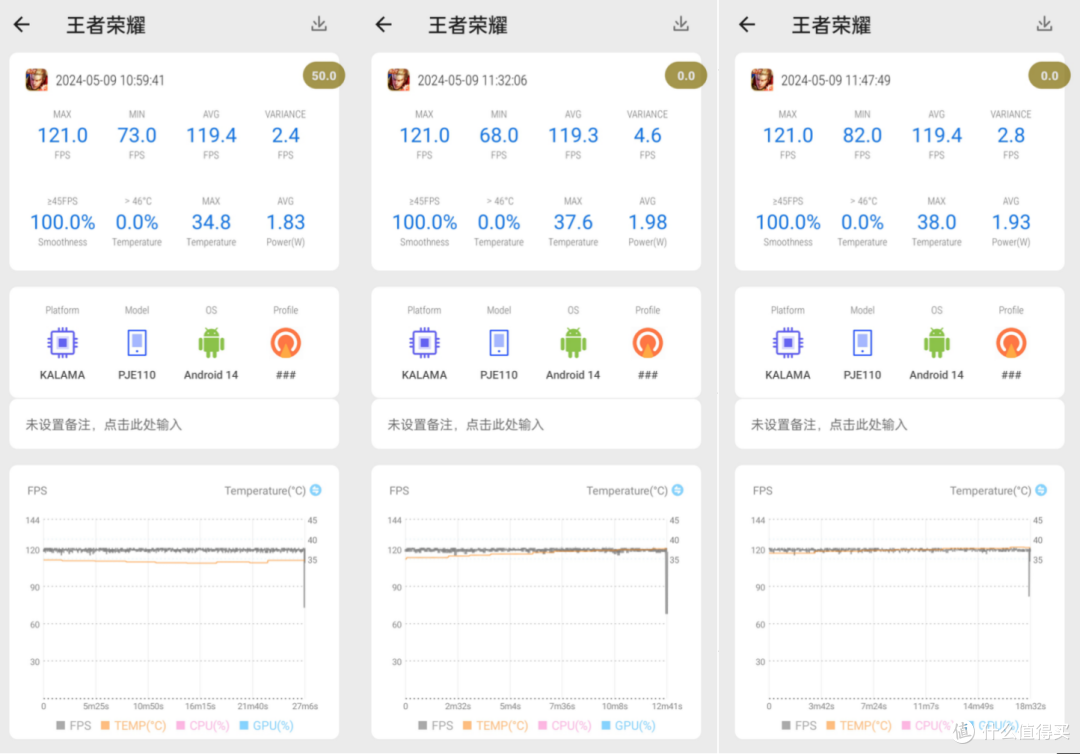Click FPS line in 18m32s chart

click(x=900, y=550)
